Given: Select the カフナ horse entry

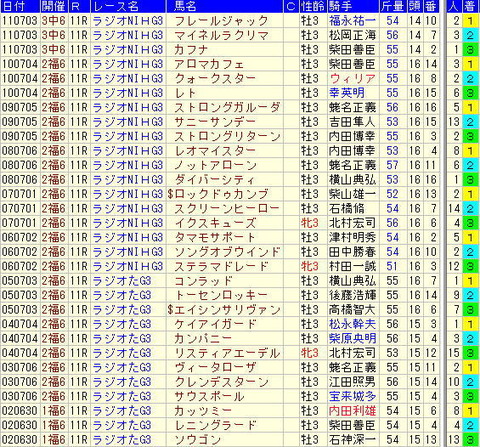Looking at the screenshot, I should 191,50.
